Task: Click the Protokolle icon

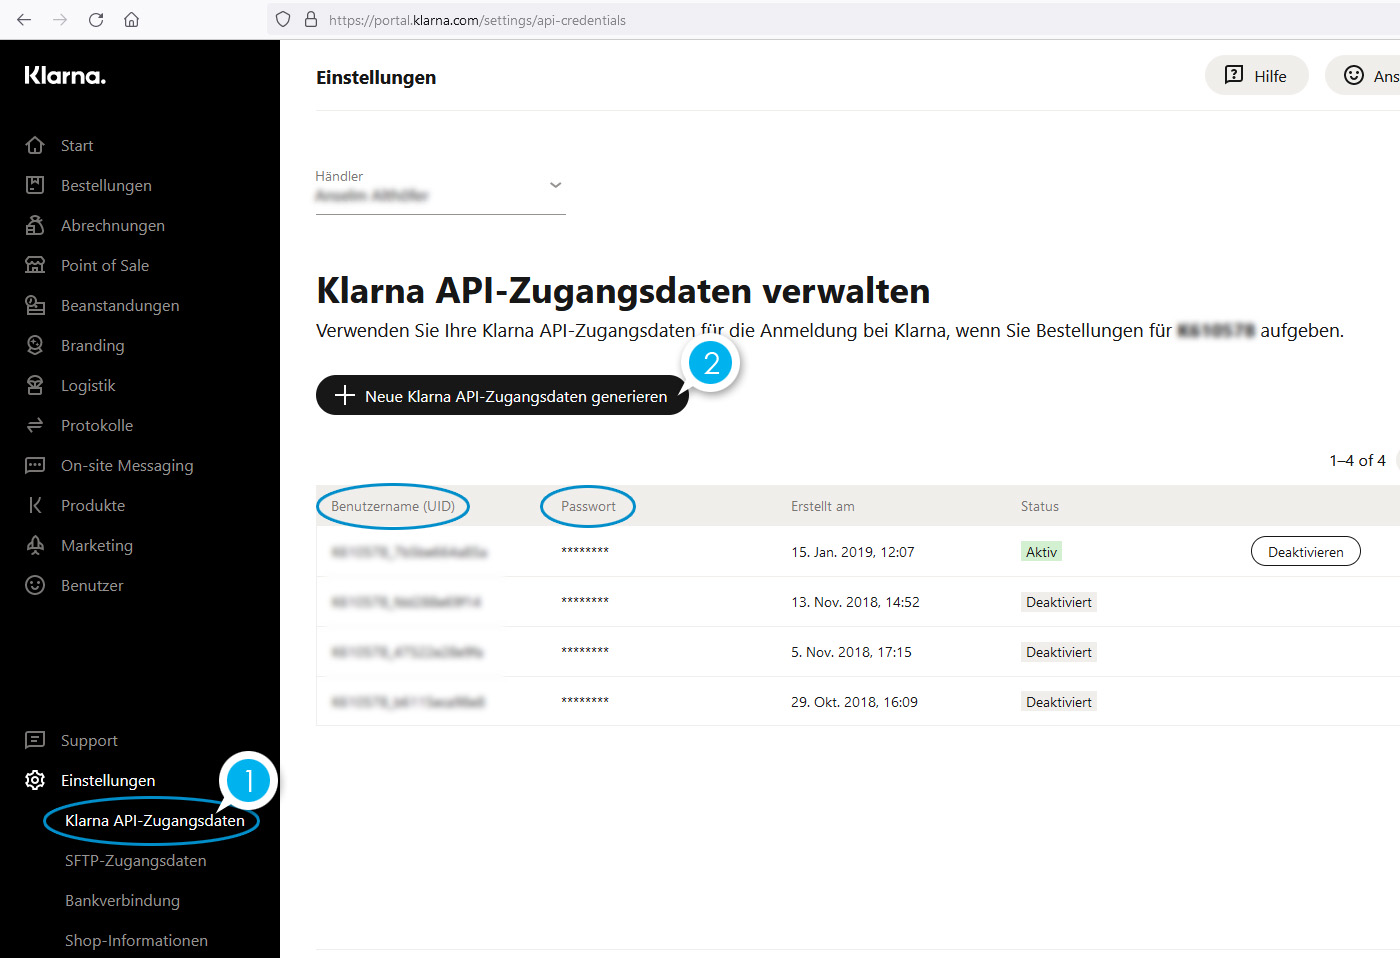Action: click(35, 425)
